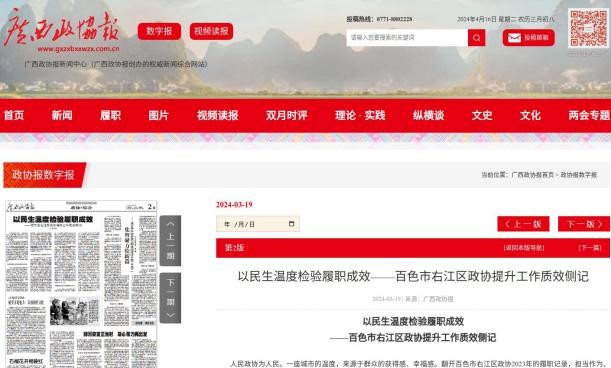Click the www.gxzxbxxwzx.com.cn website URL
The height and width of the screenshot is (368, 611).
point(78,49)
